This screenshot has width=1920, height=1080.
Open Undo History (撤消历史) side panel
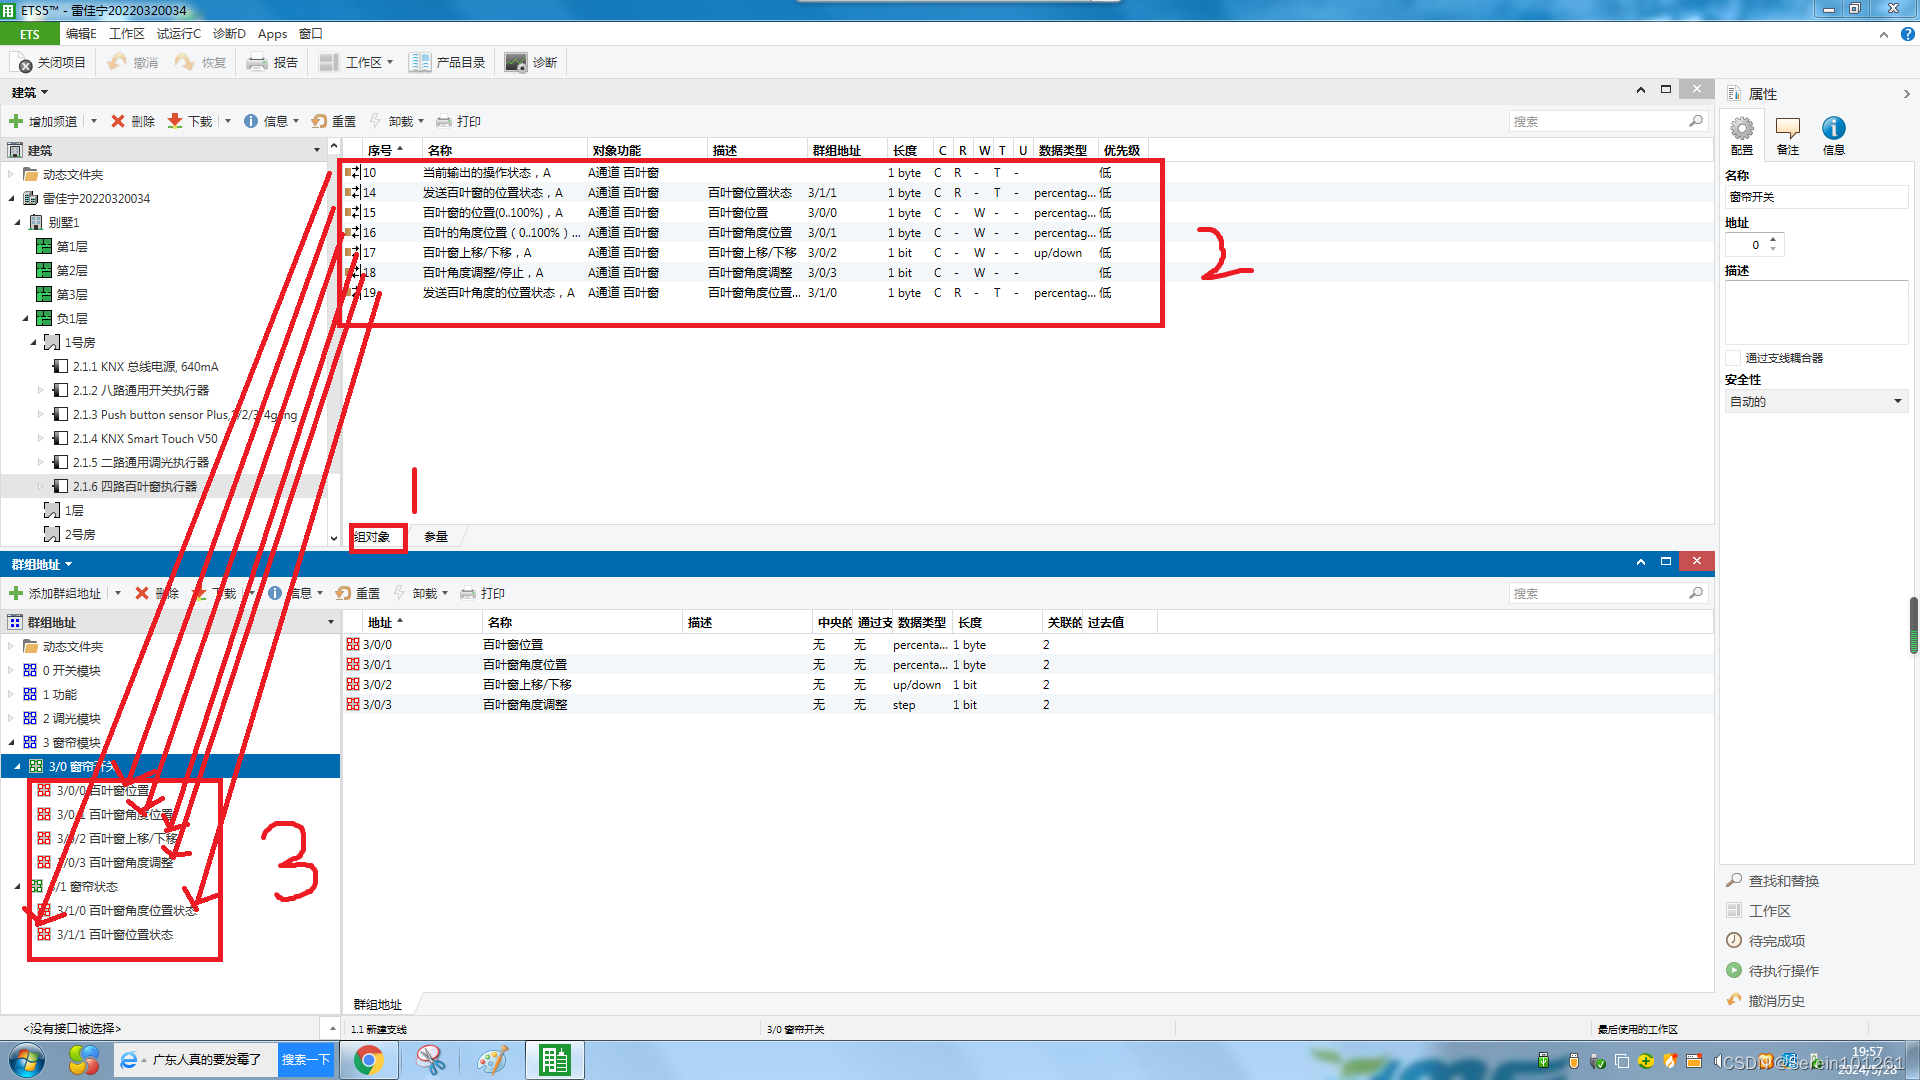[1776, 1001]
